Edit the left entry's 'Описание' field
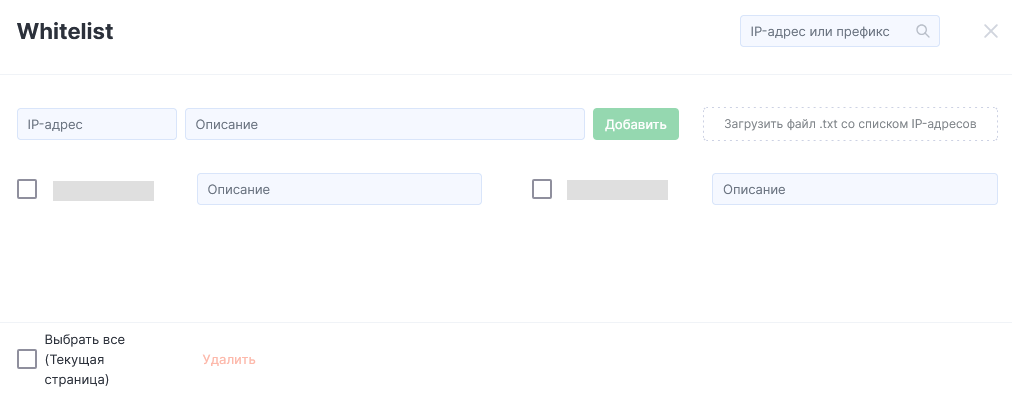1012x393 pixels. pos(339,189)
